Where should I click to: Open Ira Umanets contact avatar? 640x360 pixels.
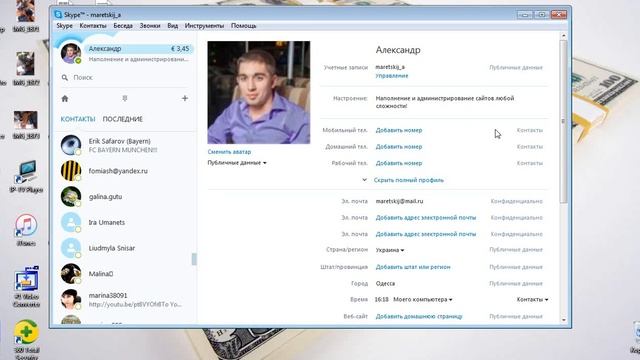coord(71,222)
